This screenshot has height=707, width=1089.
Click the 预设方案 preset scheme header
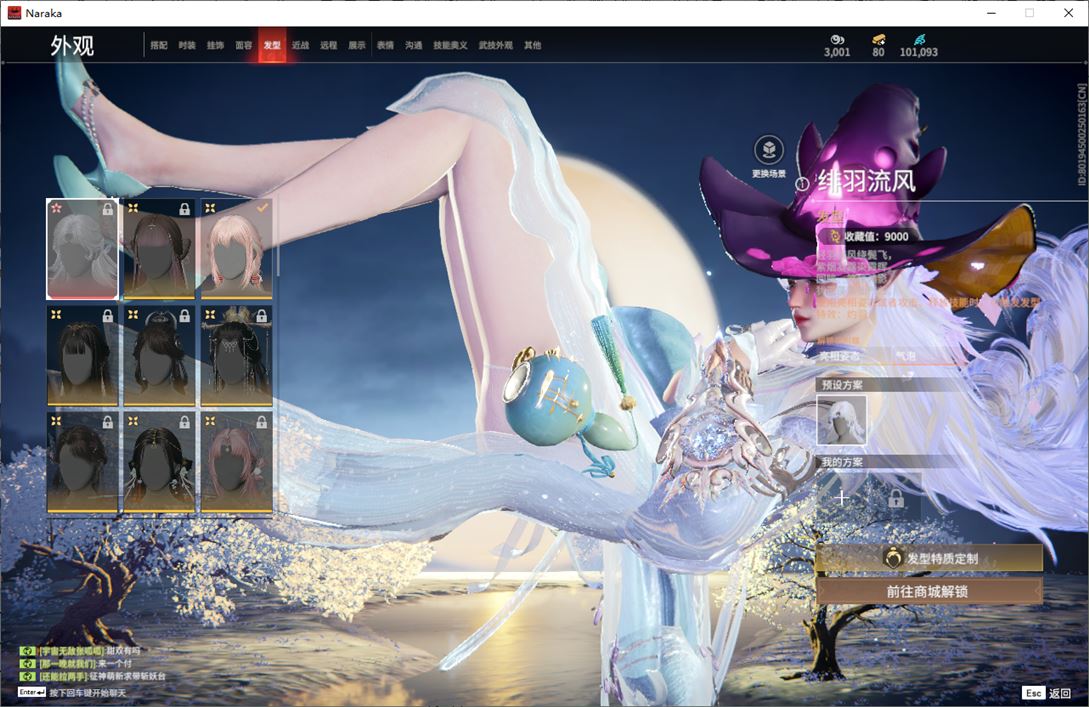coord(842,385)
